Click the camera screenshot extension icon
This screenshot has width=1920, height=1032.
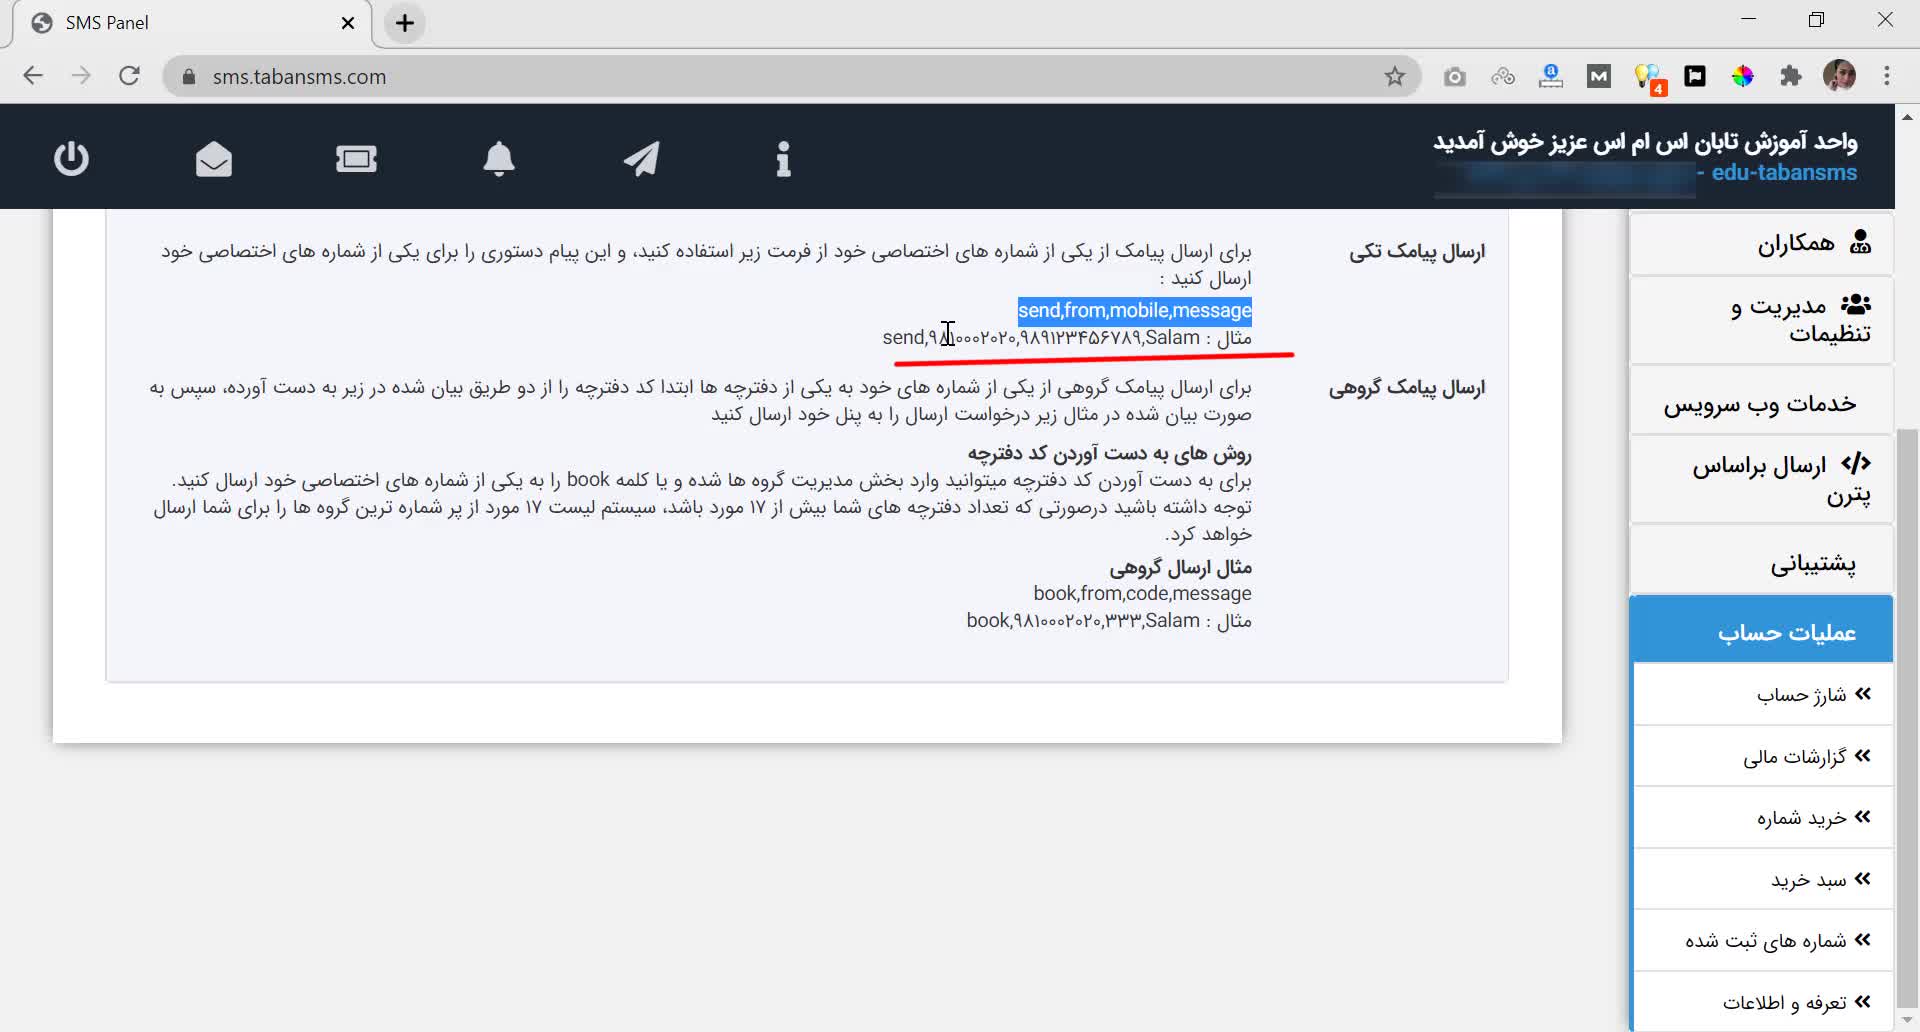coord(1455,77)
